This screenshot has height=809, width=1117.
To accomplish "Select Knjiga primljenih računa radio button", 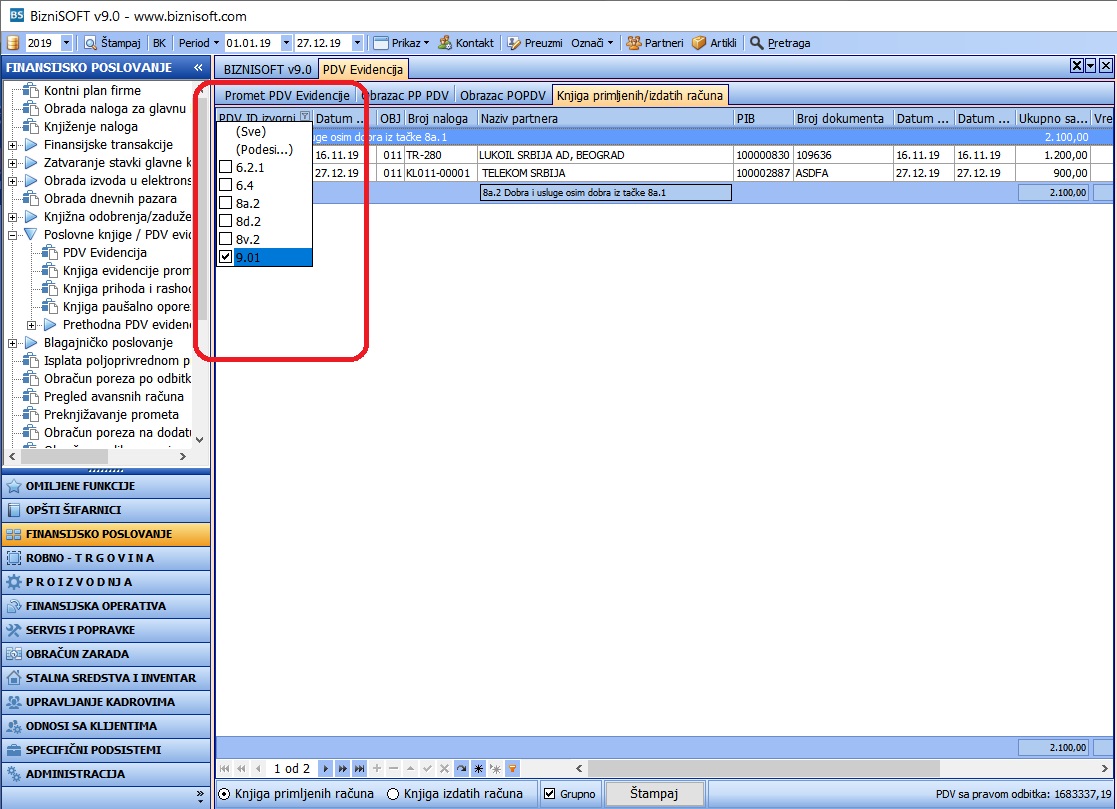I will coord(224,793).
